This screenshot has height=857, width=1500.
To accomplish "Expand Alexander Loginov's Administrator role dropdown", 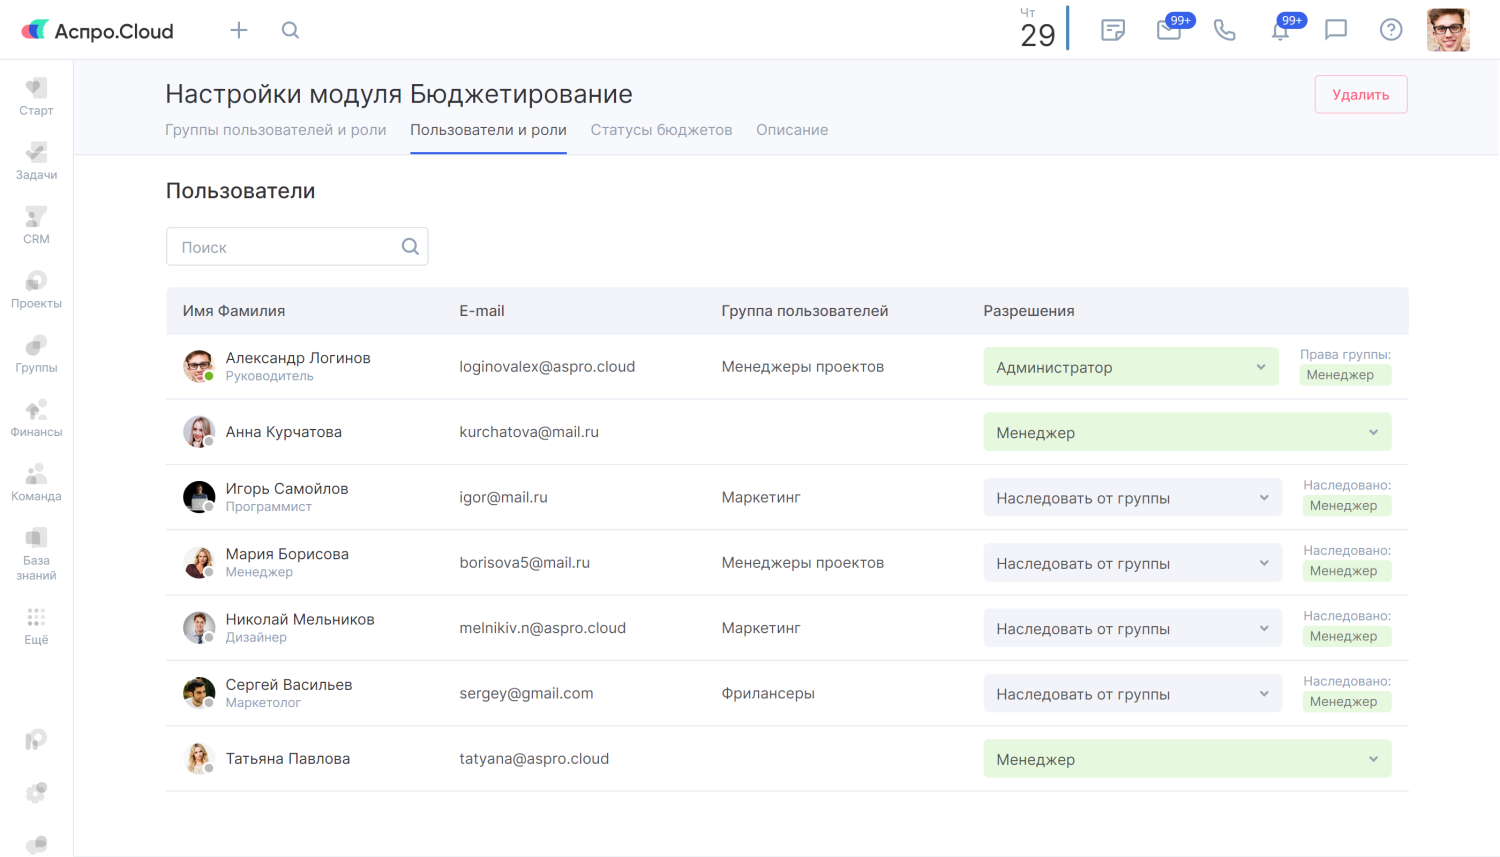I will pyautogui.click(x=1130, y=367).
